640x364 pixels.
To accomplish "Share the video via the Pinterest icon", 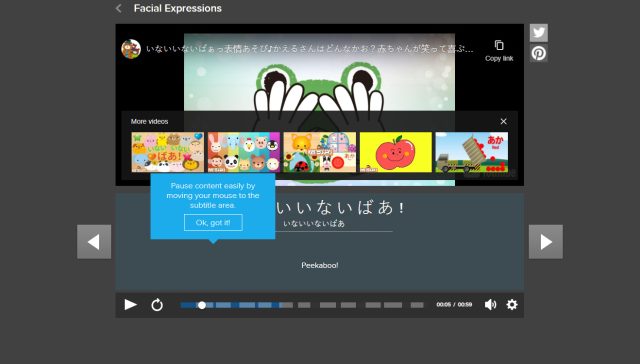I will pyautogui.click(x=539, y=53).
